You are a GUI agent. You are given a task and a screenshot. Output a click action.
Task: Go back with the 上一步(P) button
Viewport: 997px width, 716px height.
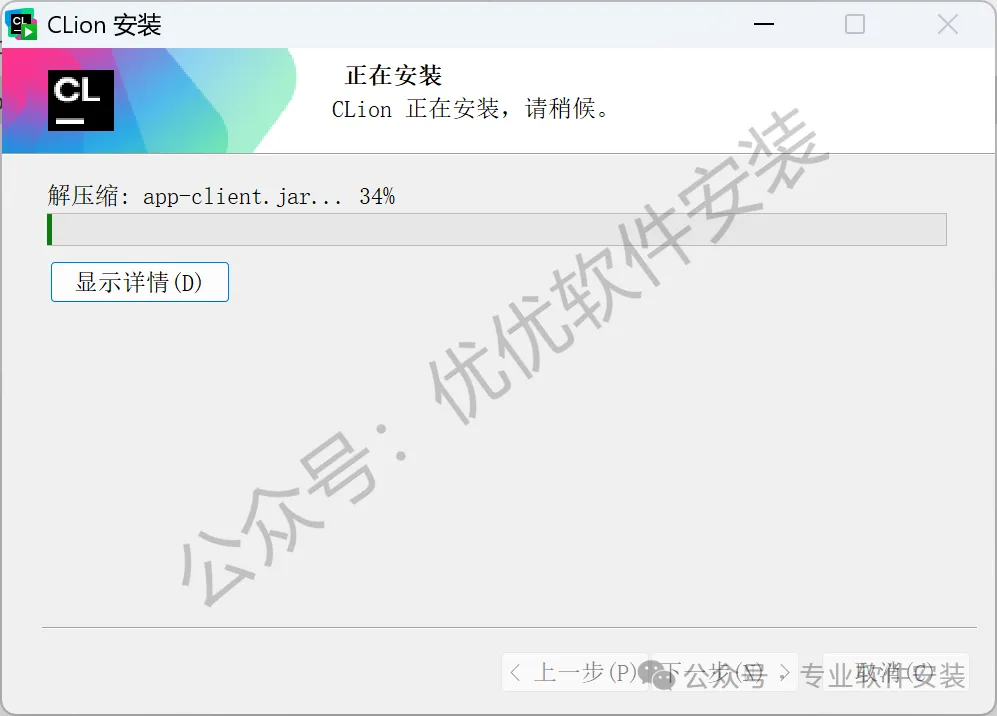[x=575, y=672]
